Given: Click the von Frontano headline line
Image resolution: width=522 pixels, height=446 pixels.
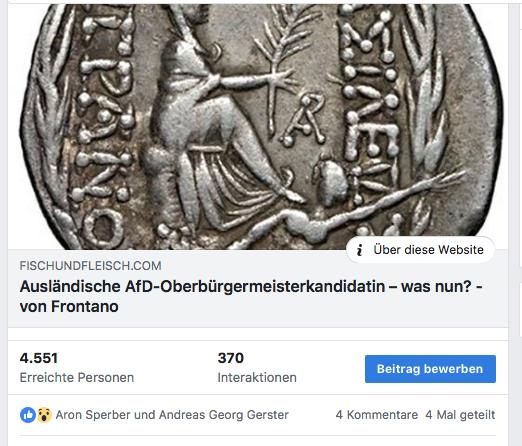Looking at the screenshot, I should tap(69, 307).
